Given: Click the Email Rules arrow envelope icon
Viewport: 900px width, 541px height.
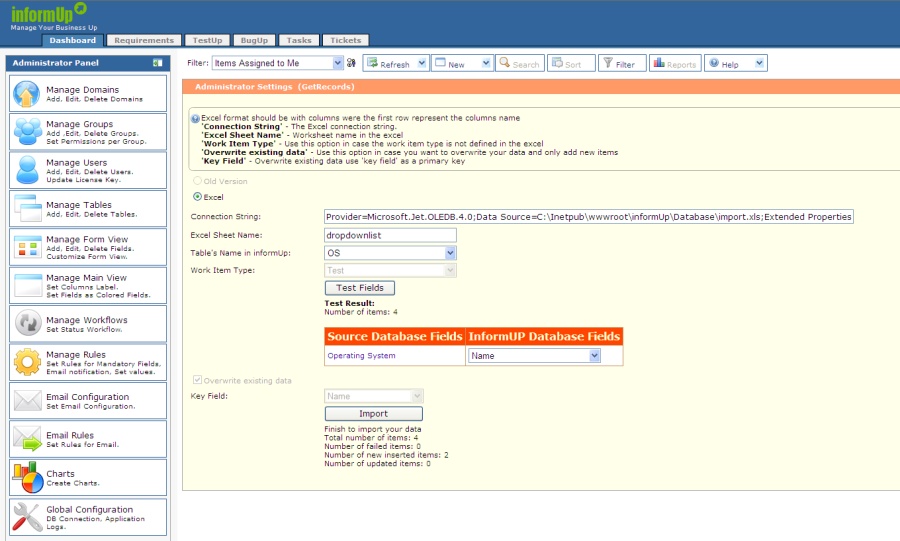Looking at the screenshot, I should (28, 438).
